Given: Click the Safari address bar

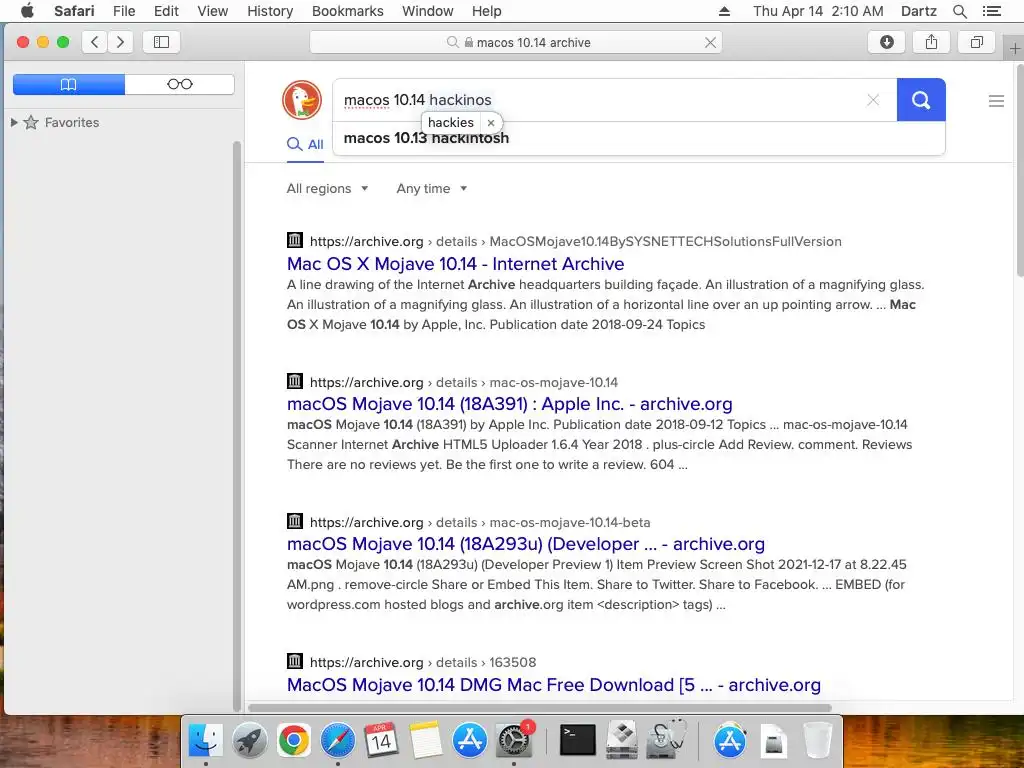Looking at the screenshot, I should pyautogui.click(x=516, y=42).
